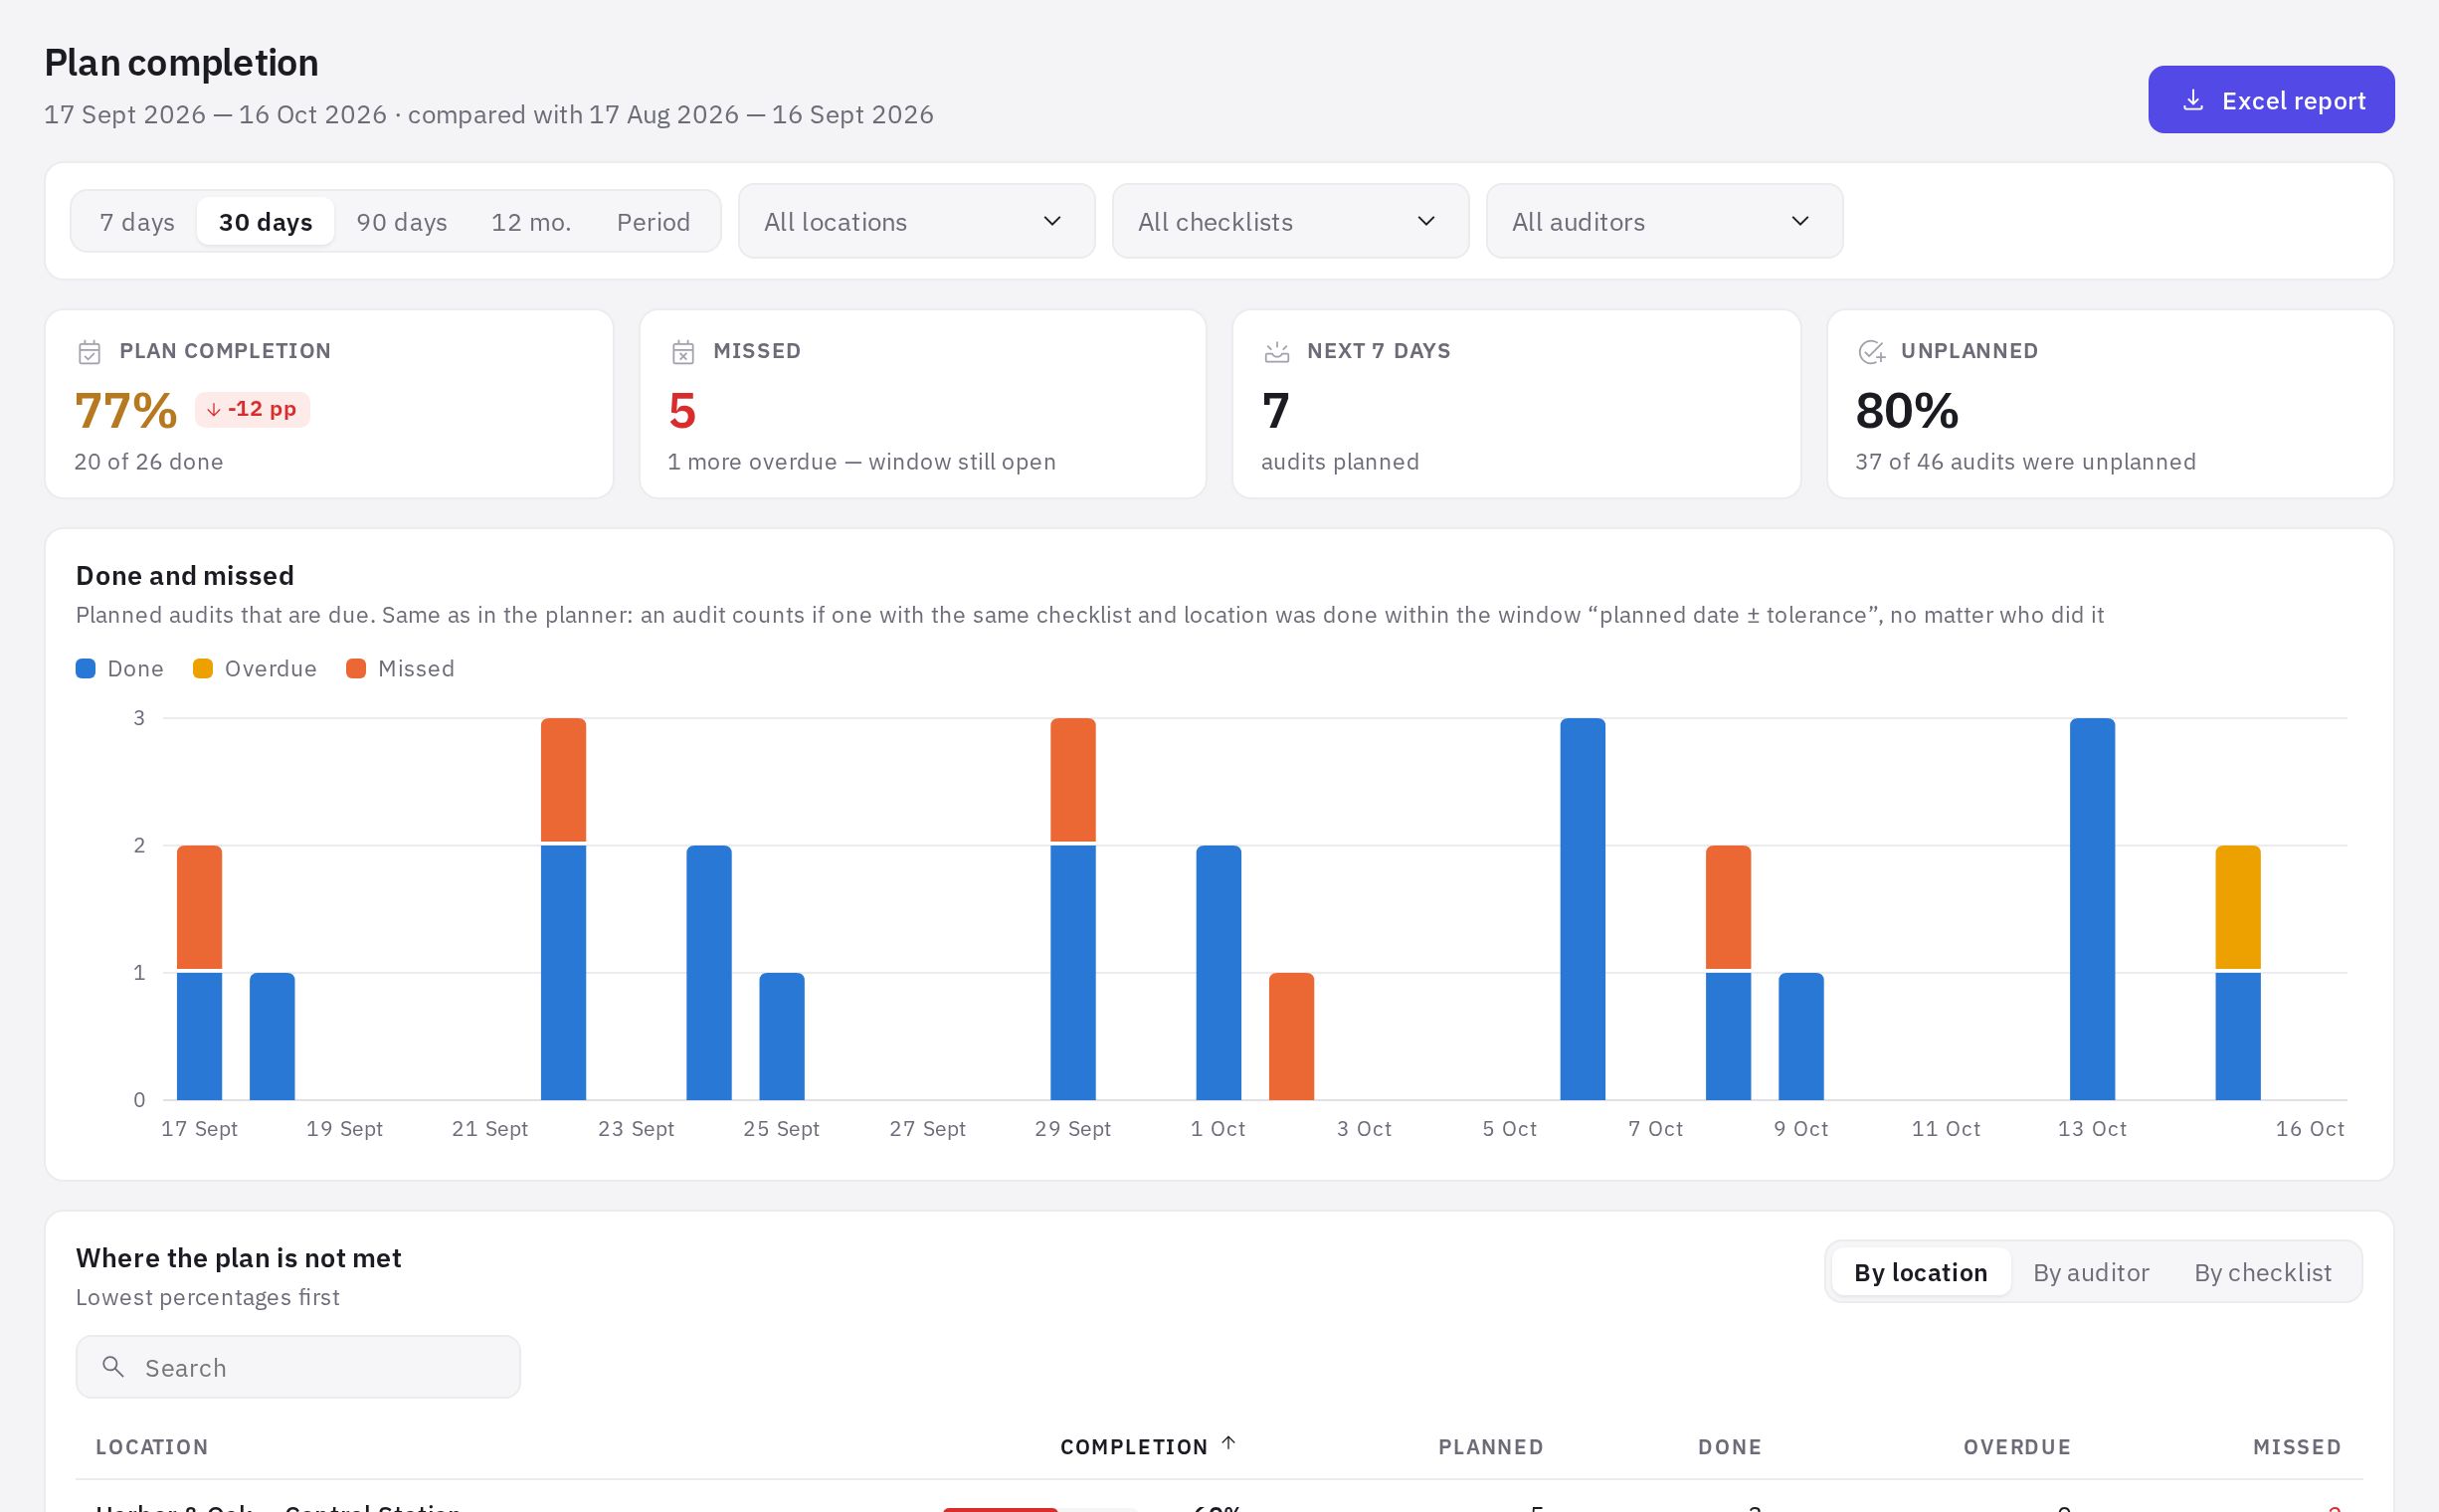Click the orange overdue bar segment on 15 Oct

point(2238,907)
